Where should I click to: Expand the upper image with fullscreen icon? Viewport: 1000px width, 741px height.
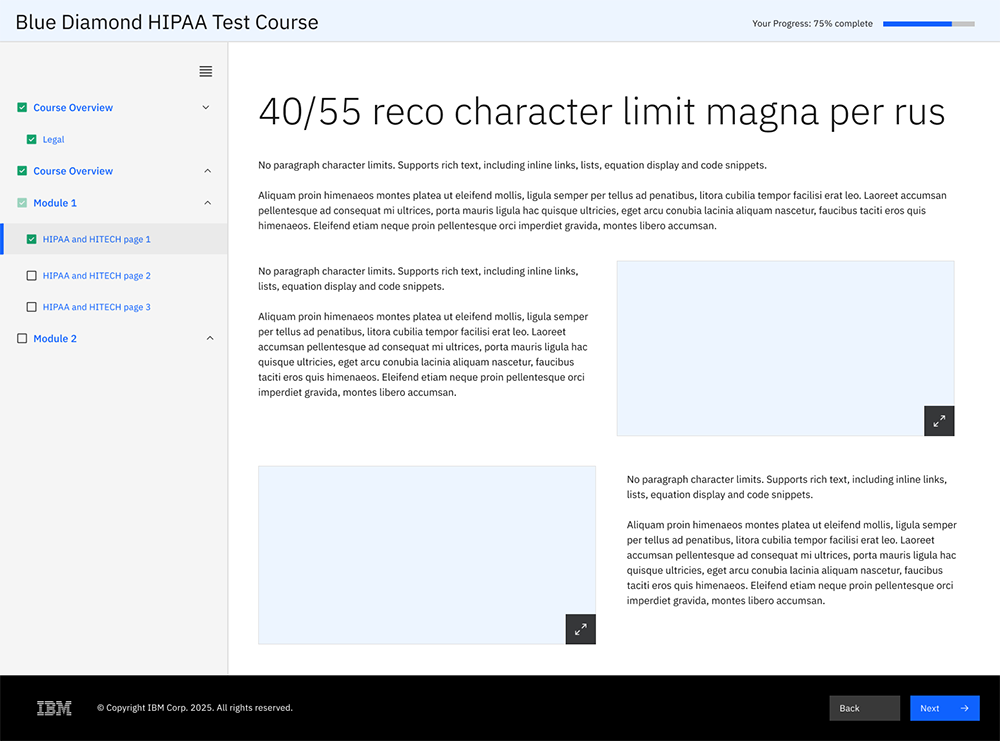tap(939, 421)
